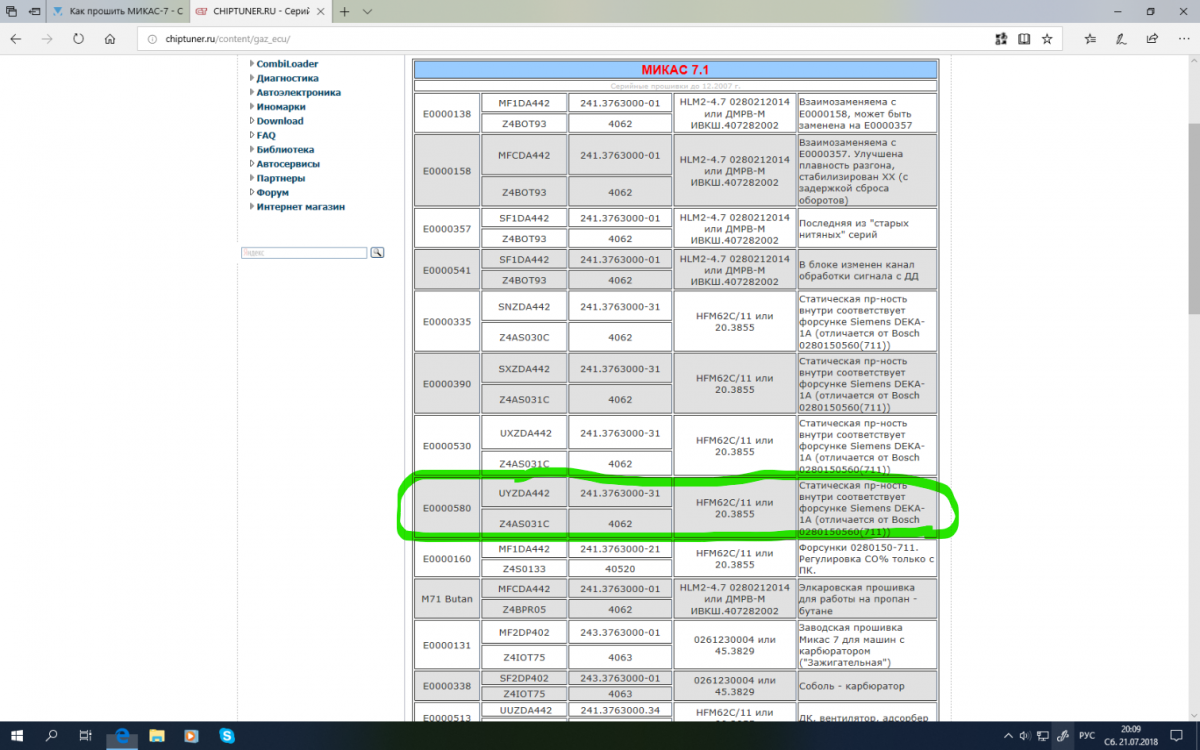Select firmware ID E0000335
This screenshot has width=1200, height=750.
[x=446, y=321]
